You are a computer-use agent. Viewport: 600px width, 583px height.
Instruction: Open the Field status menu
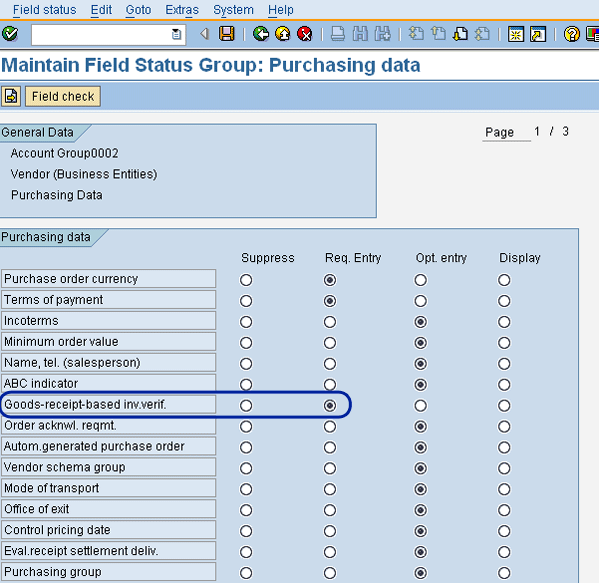point(44,9)
